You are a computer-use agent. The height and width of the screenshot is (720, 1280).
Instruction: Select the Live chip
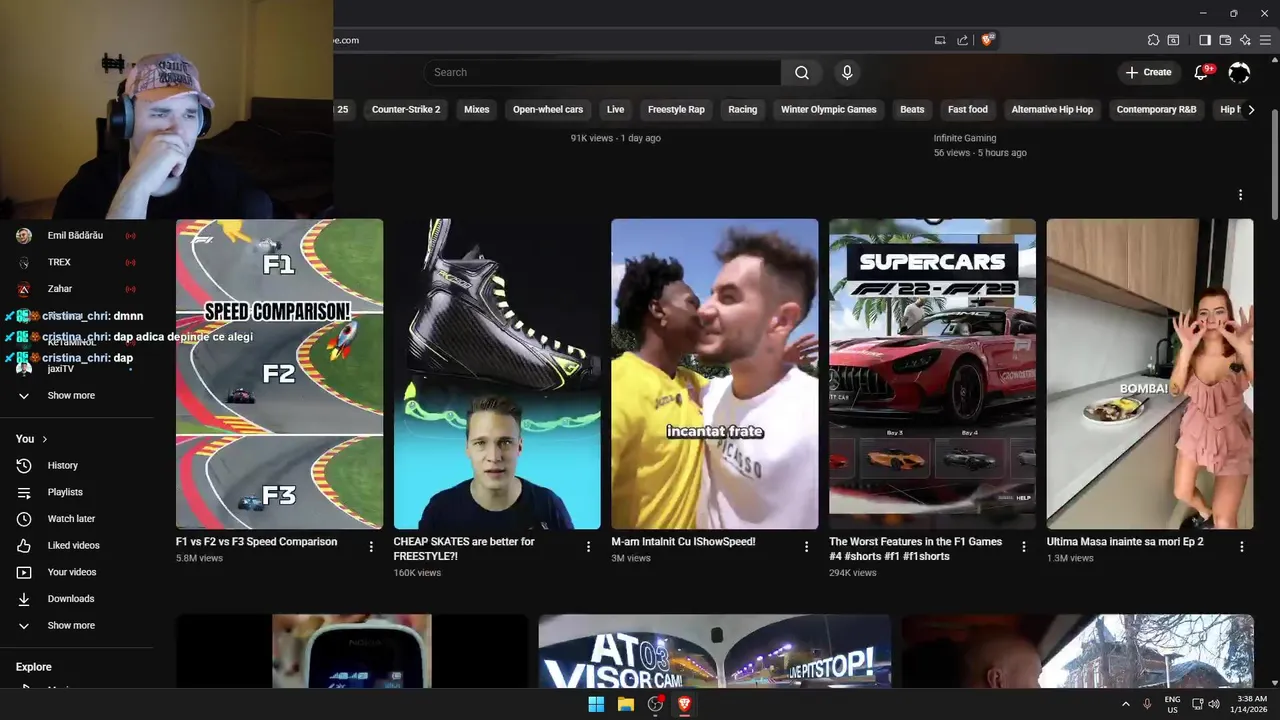[x=615, y=110]
